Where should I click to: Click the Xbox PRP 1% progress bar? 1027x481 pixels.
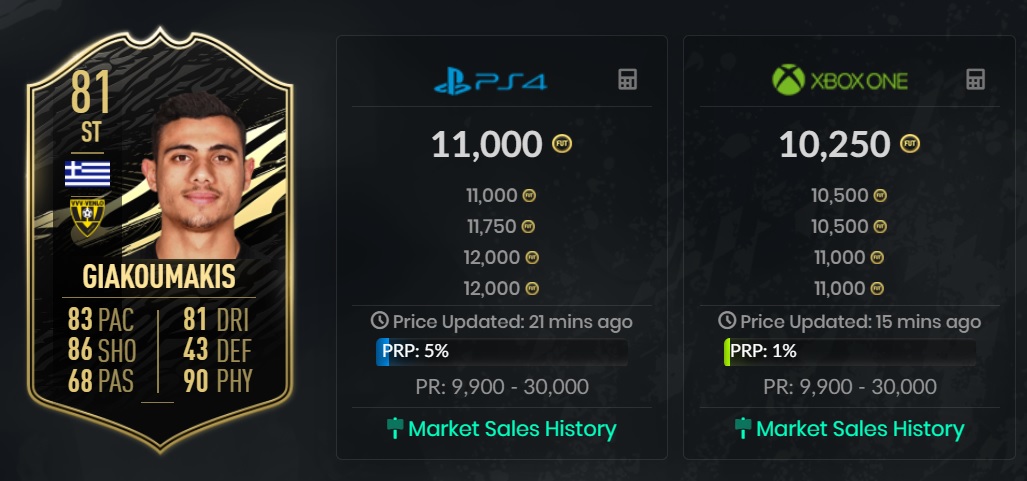(x=849, y=352)
